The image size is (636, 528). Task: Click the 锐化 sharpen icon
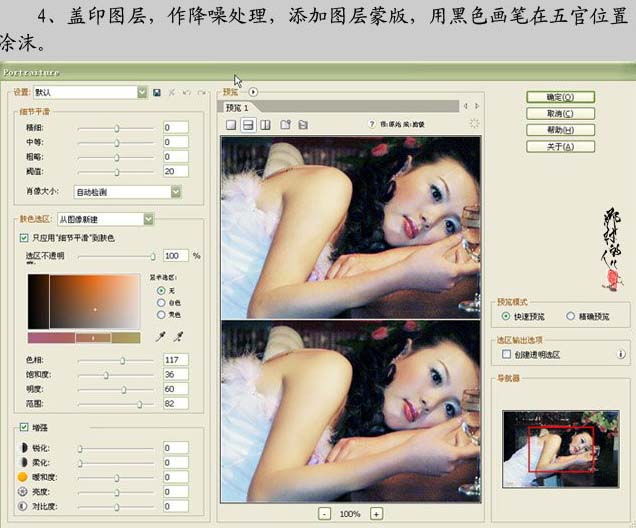tap(23, 448)
